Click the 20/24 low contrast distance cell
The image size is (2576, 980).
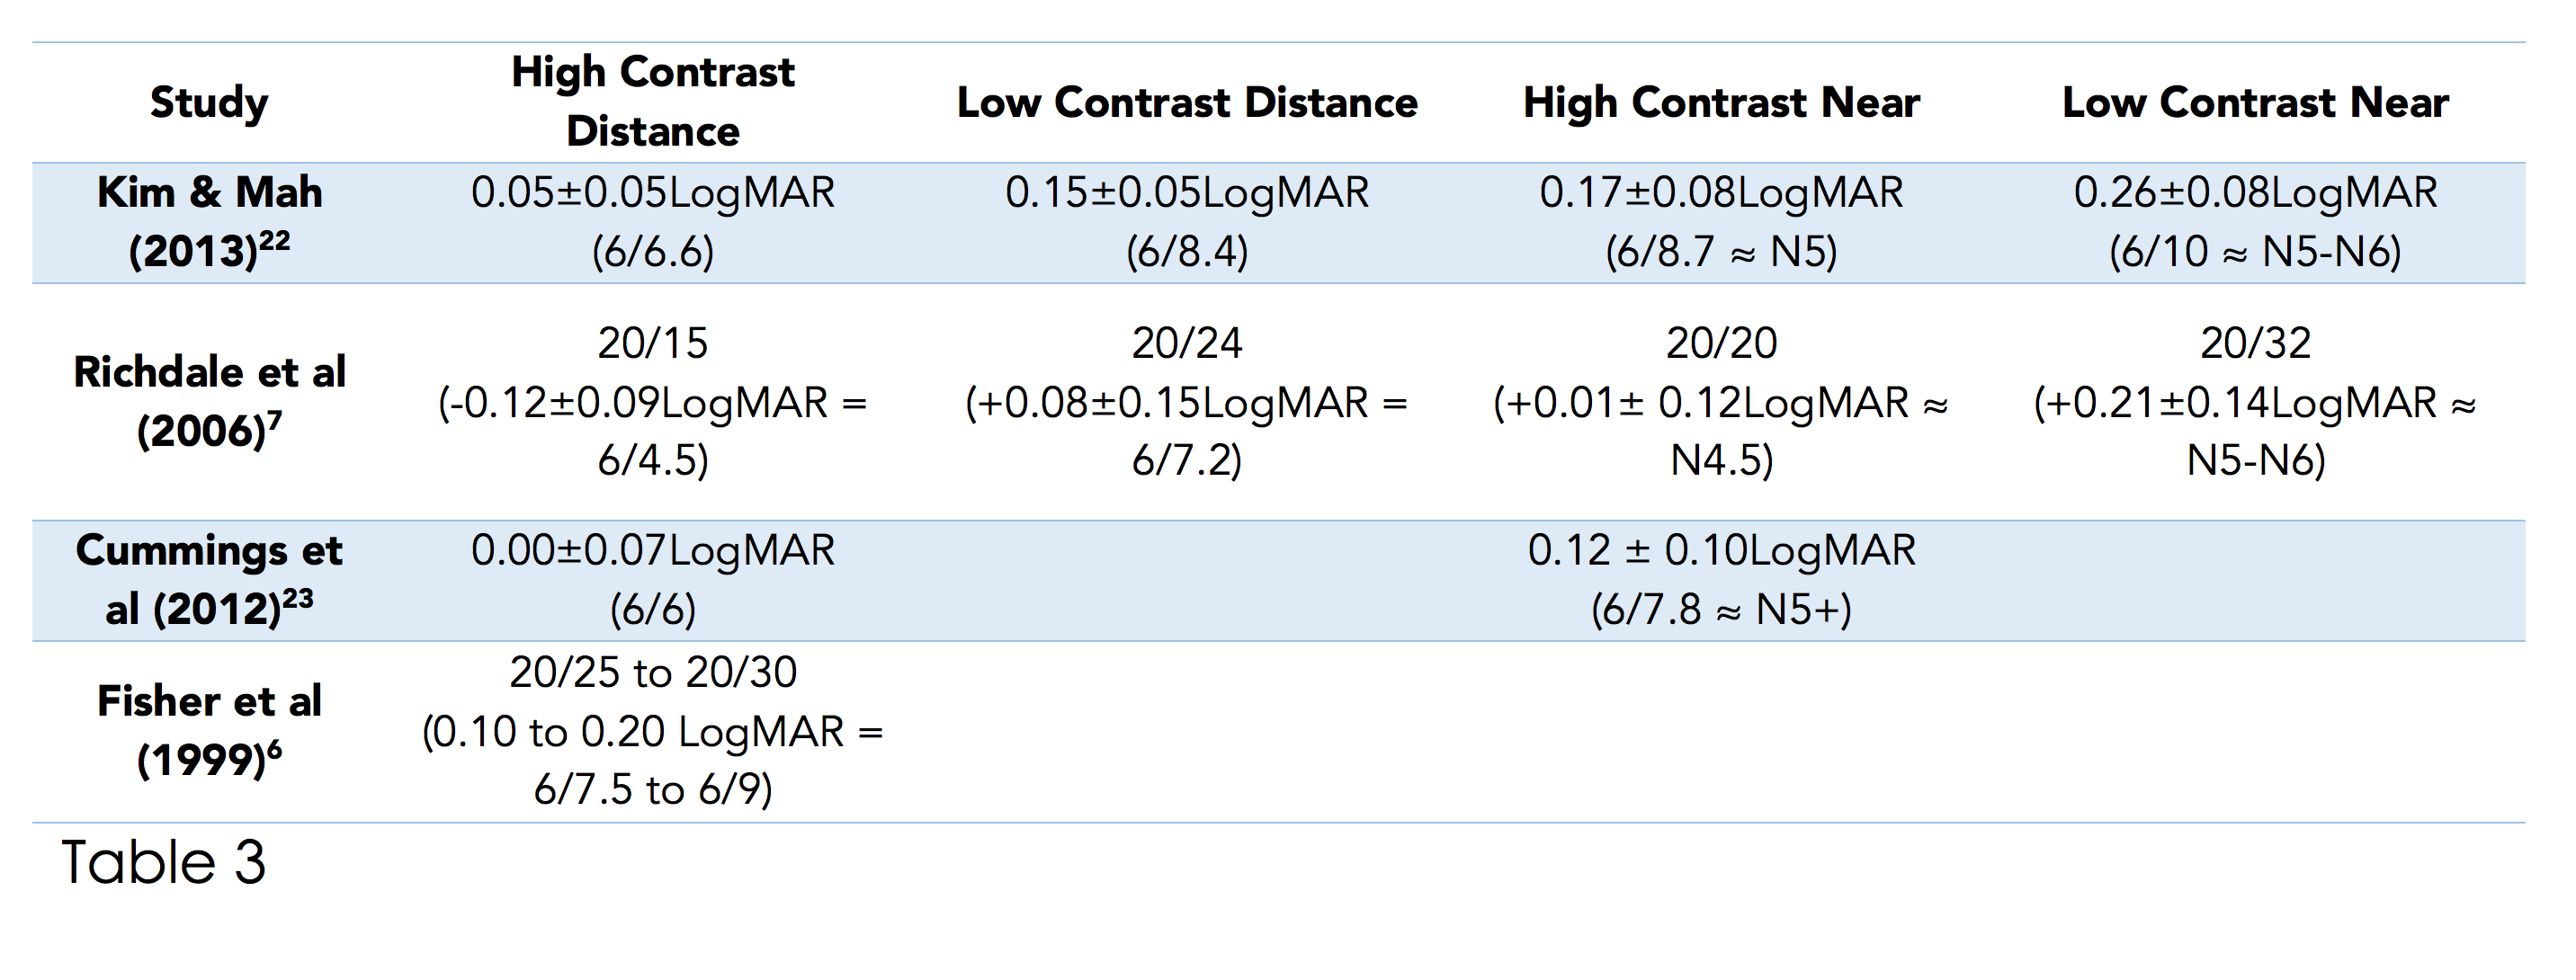1187,401
